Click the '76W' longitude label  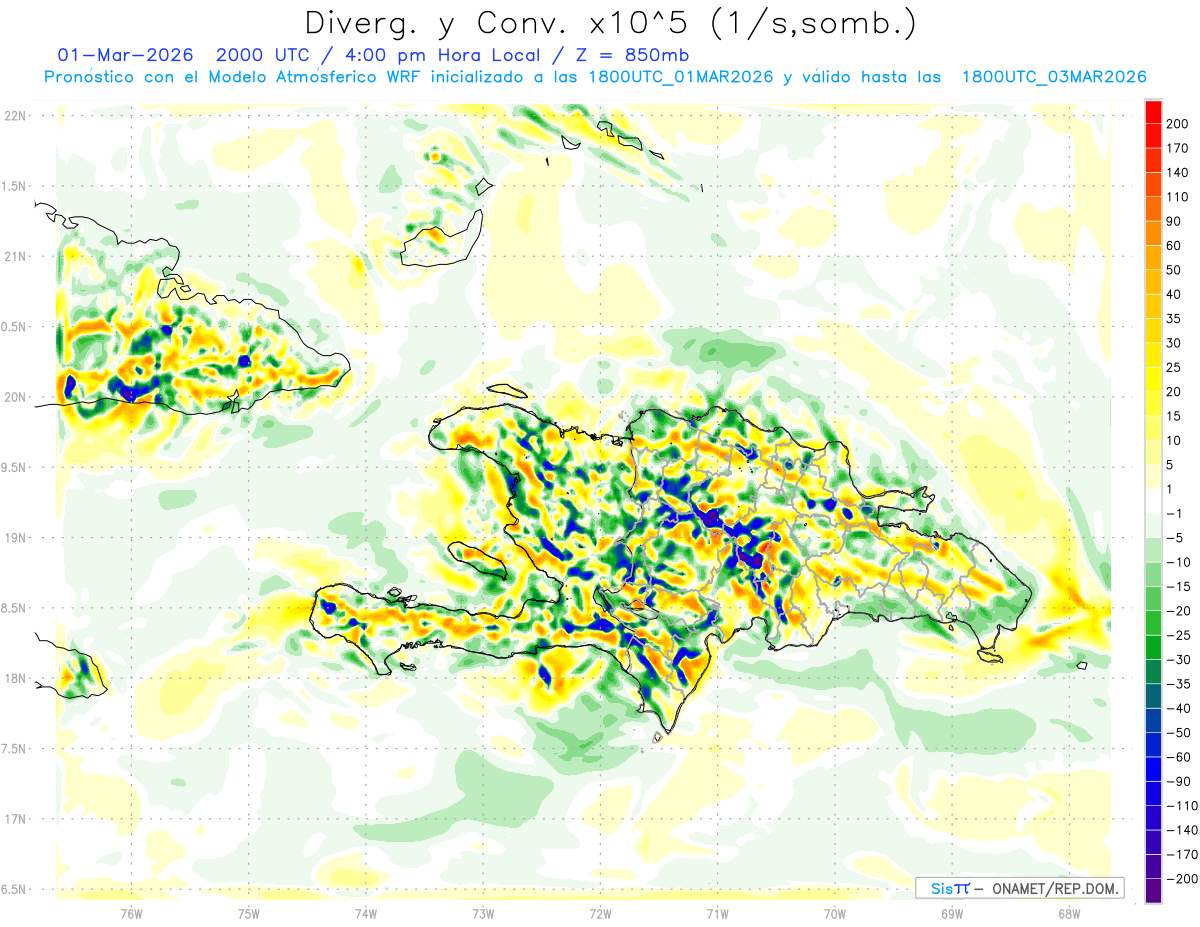pyautogui.click(x=131, y=913)
